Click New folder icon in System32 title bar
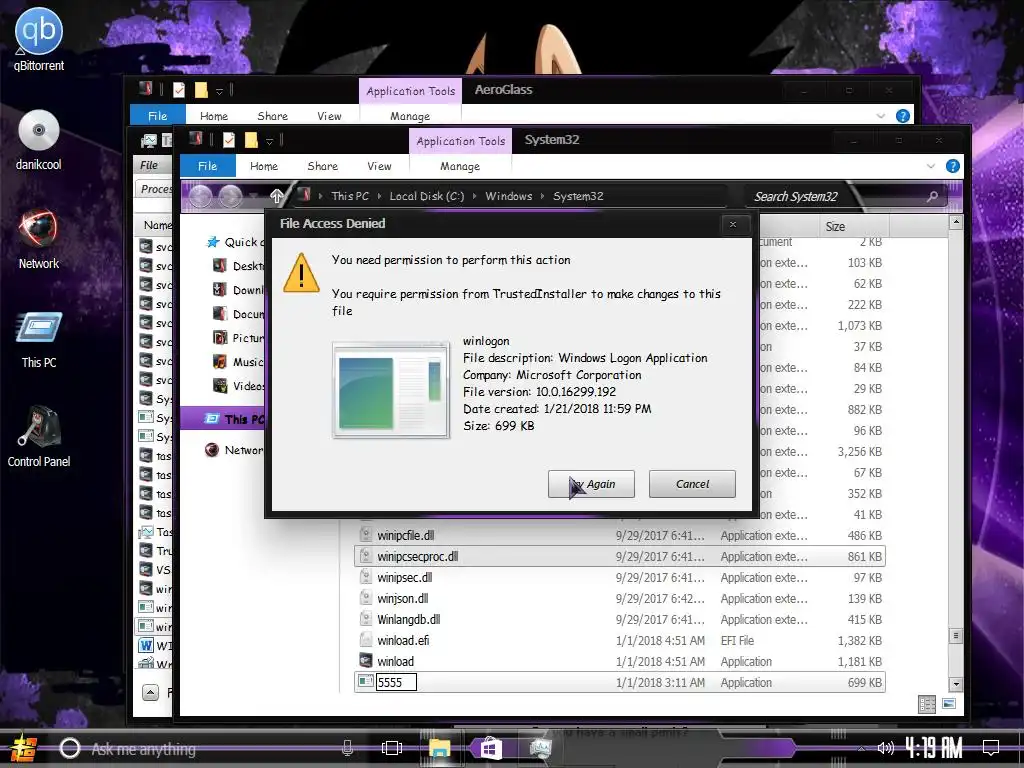1024x768 pixels. 251,140
